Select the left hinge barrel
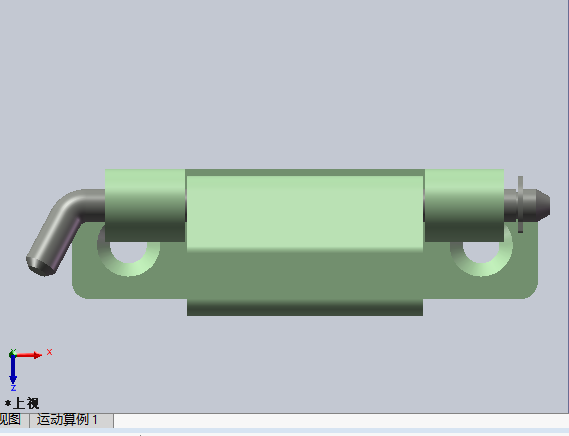The width and height of the screenshot is (569, 436). click(145, 205)
